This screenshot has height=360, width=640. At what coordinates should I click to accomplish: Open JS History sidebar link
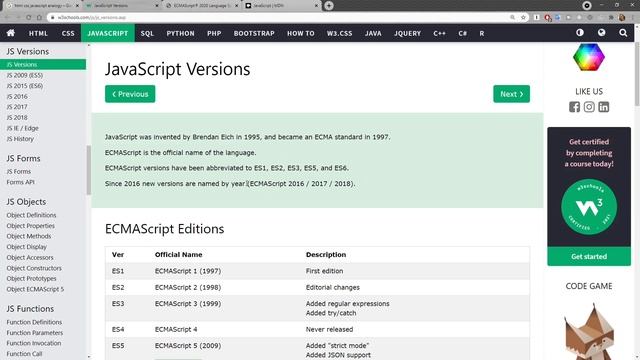[20, 139]
